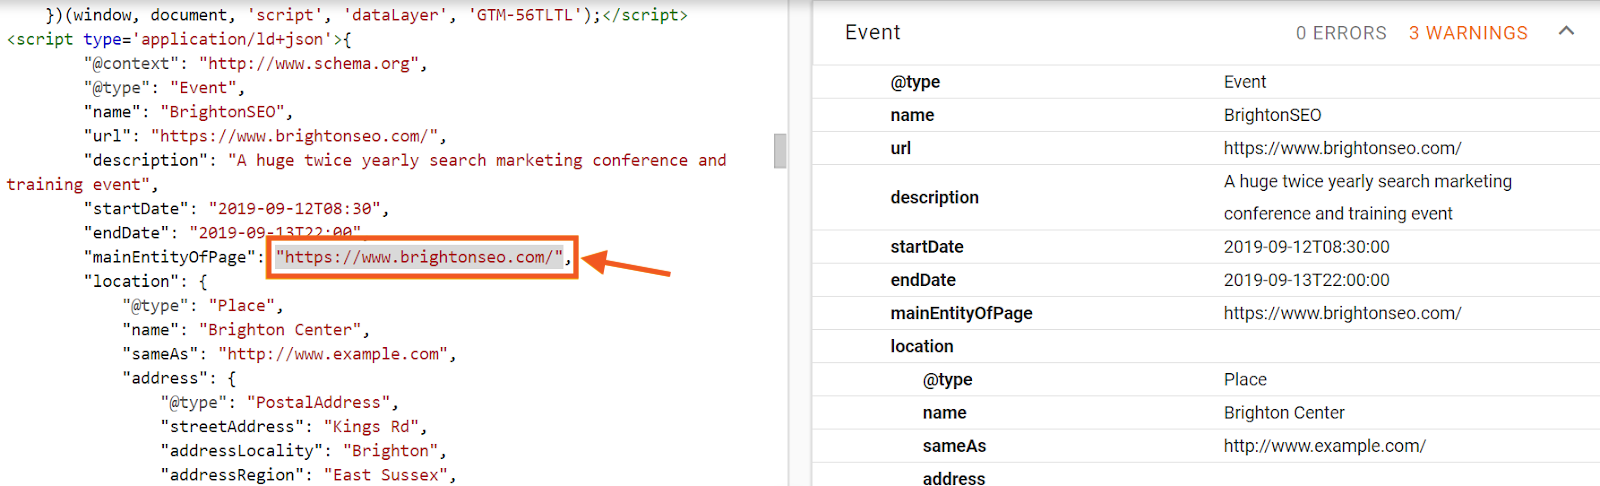
Task: Click the "url" brightonseo.com code line
Action: click(265, 136)
